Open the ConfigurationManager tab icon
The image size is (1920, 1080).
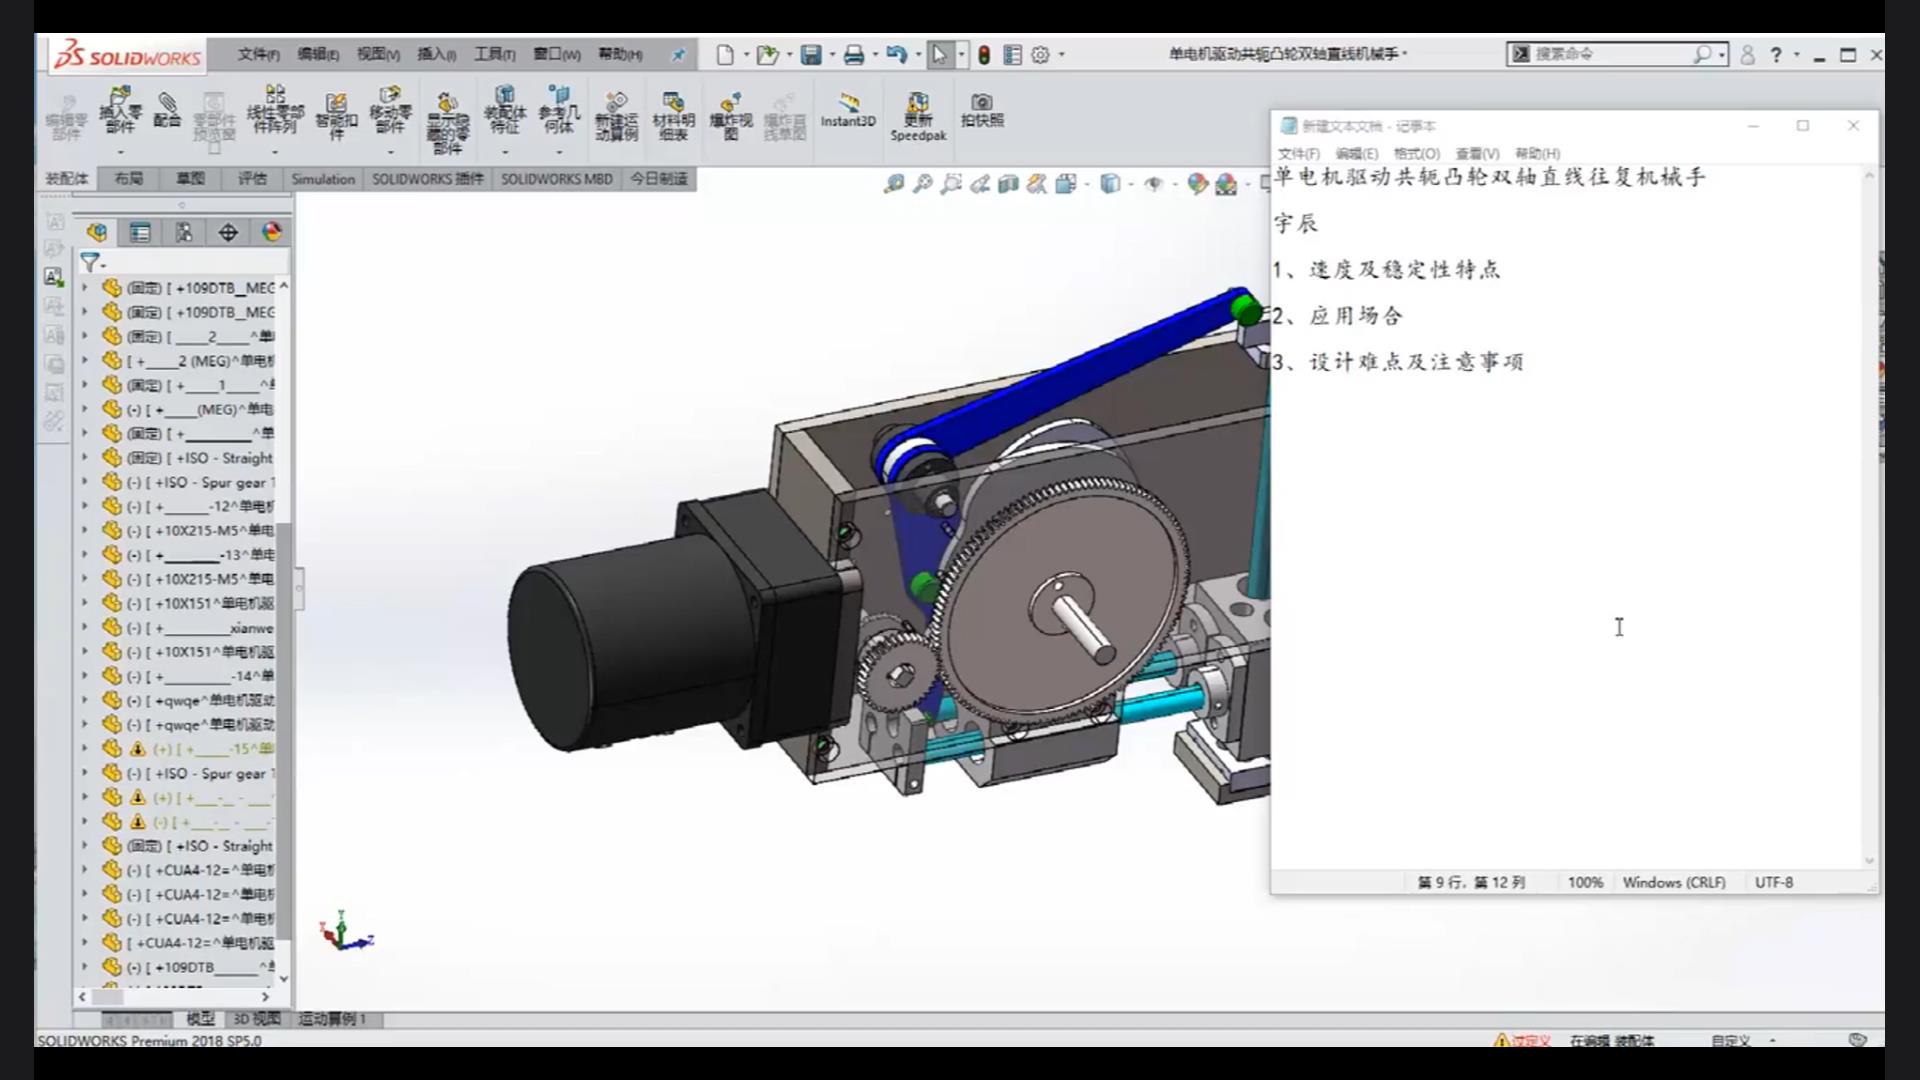[184, 232]
